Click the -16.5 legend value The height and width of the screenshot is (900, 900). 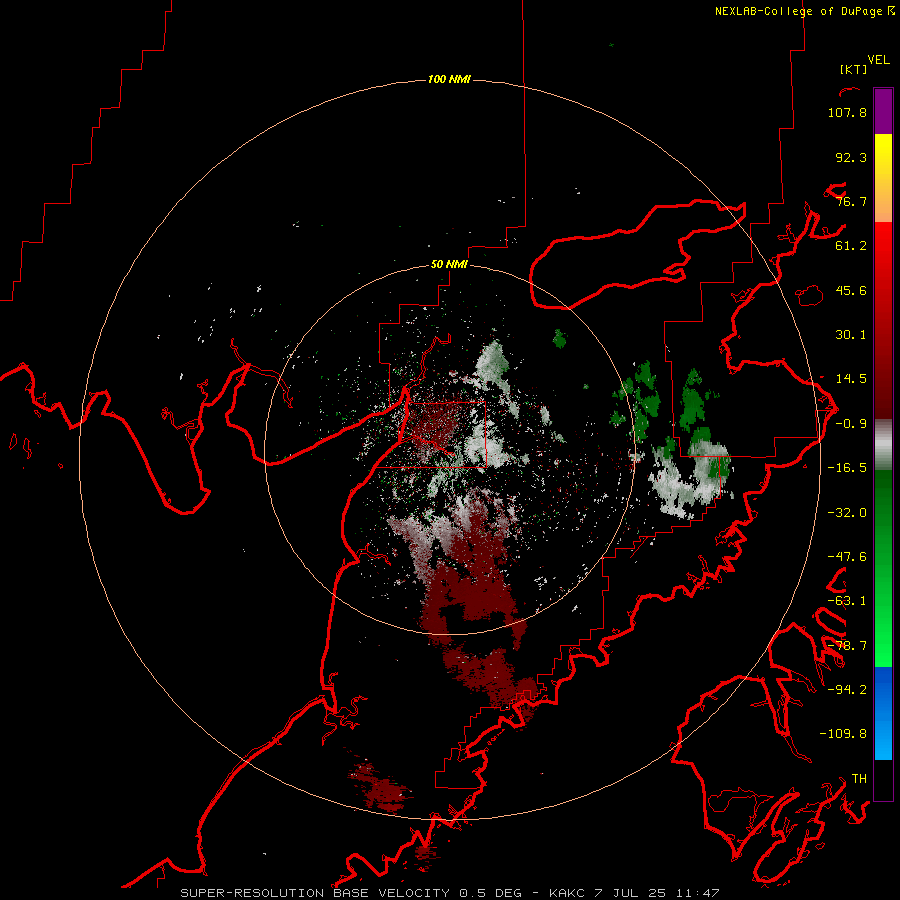847,468
